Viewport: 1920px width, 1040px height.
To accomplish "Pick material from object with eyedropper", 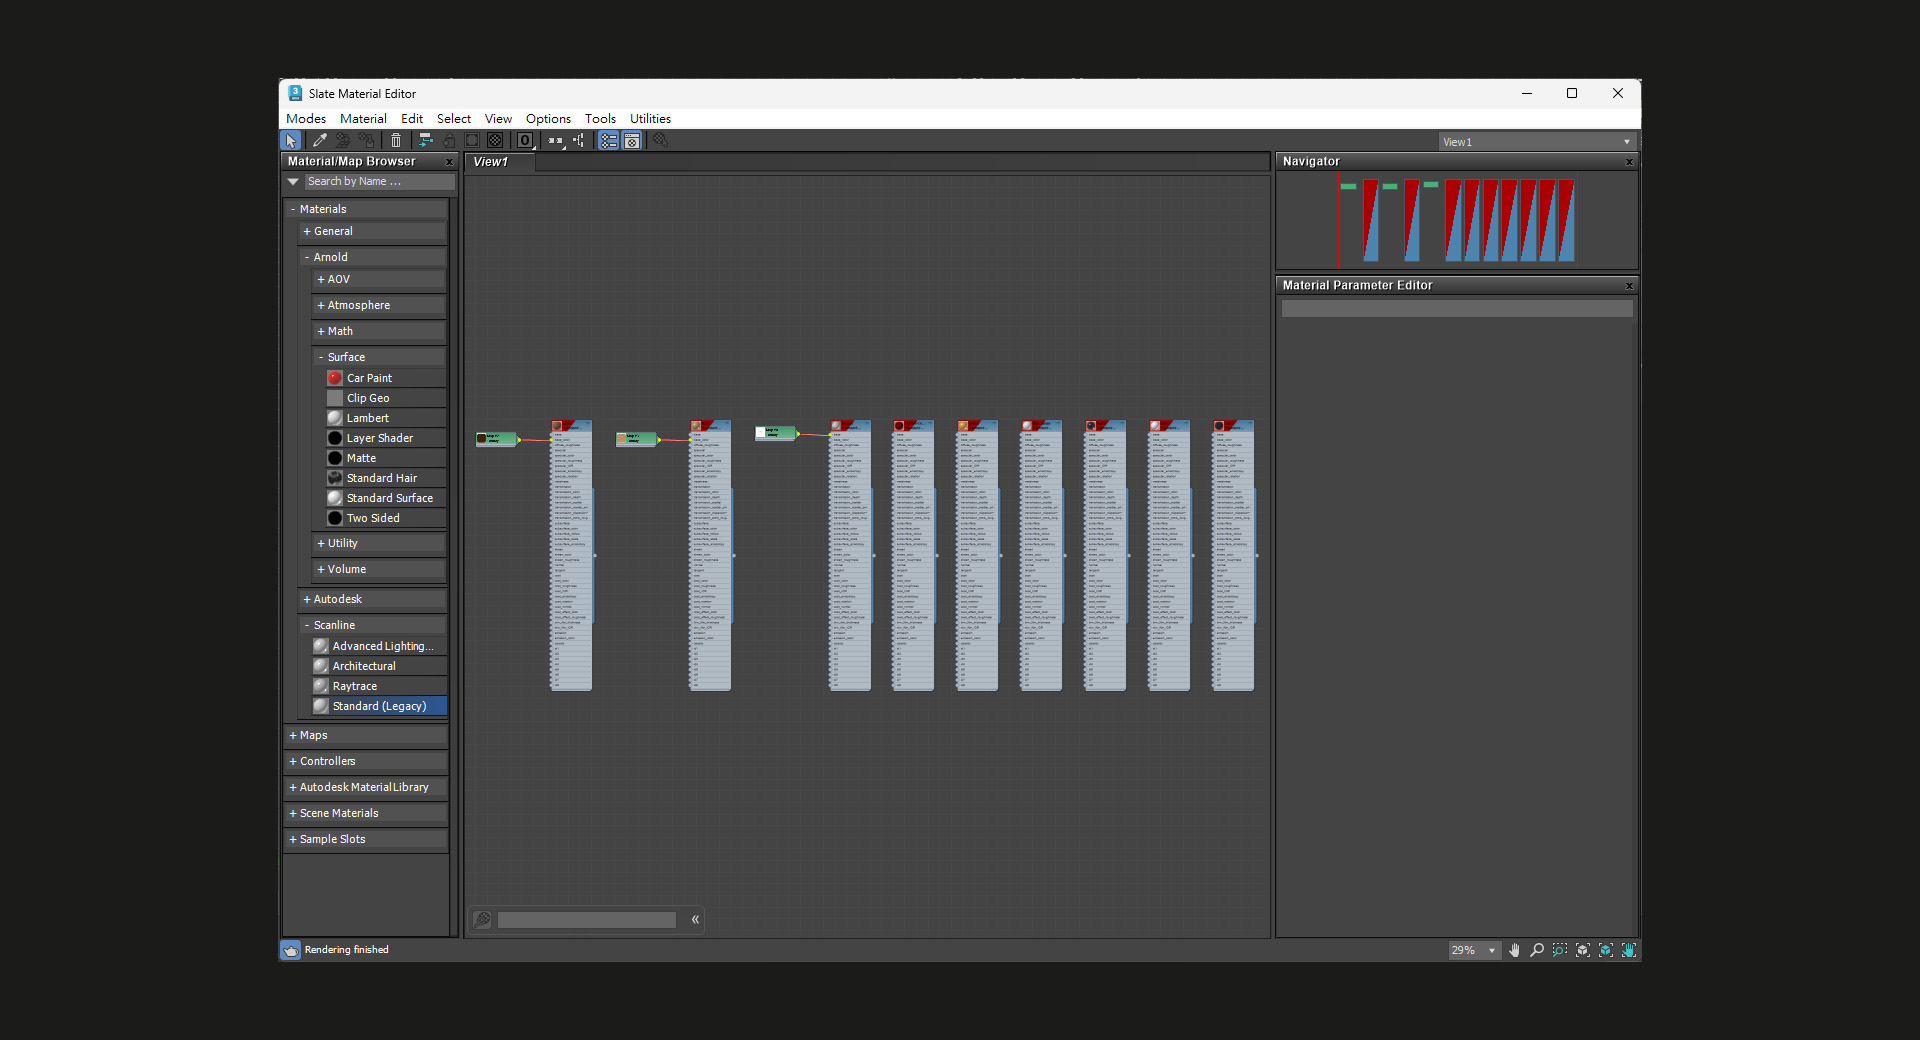I will [x=320, y=141].
